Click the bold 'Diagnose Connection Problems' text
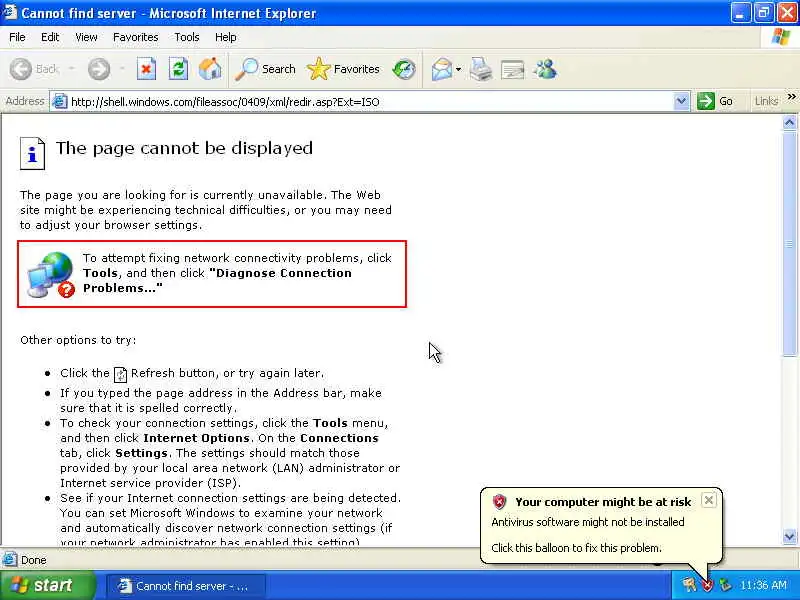The width and height of the screenshot is (800, 600). [x=217, y=281]
